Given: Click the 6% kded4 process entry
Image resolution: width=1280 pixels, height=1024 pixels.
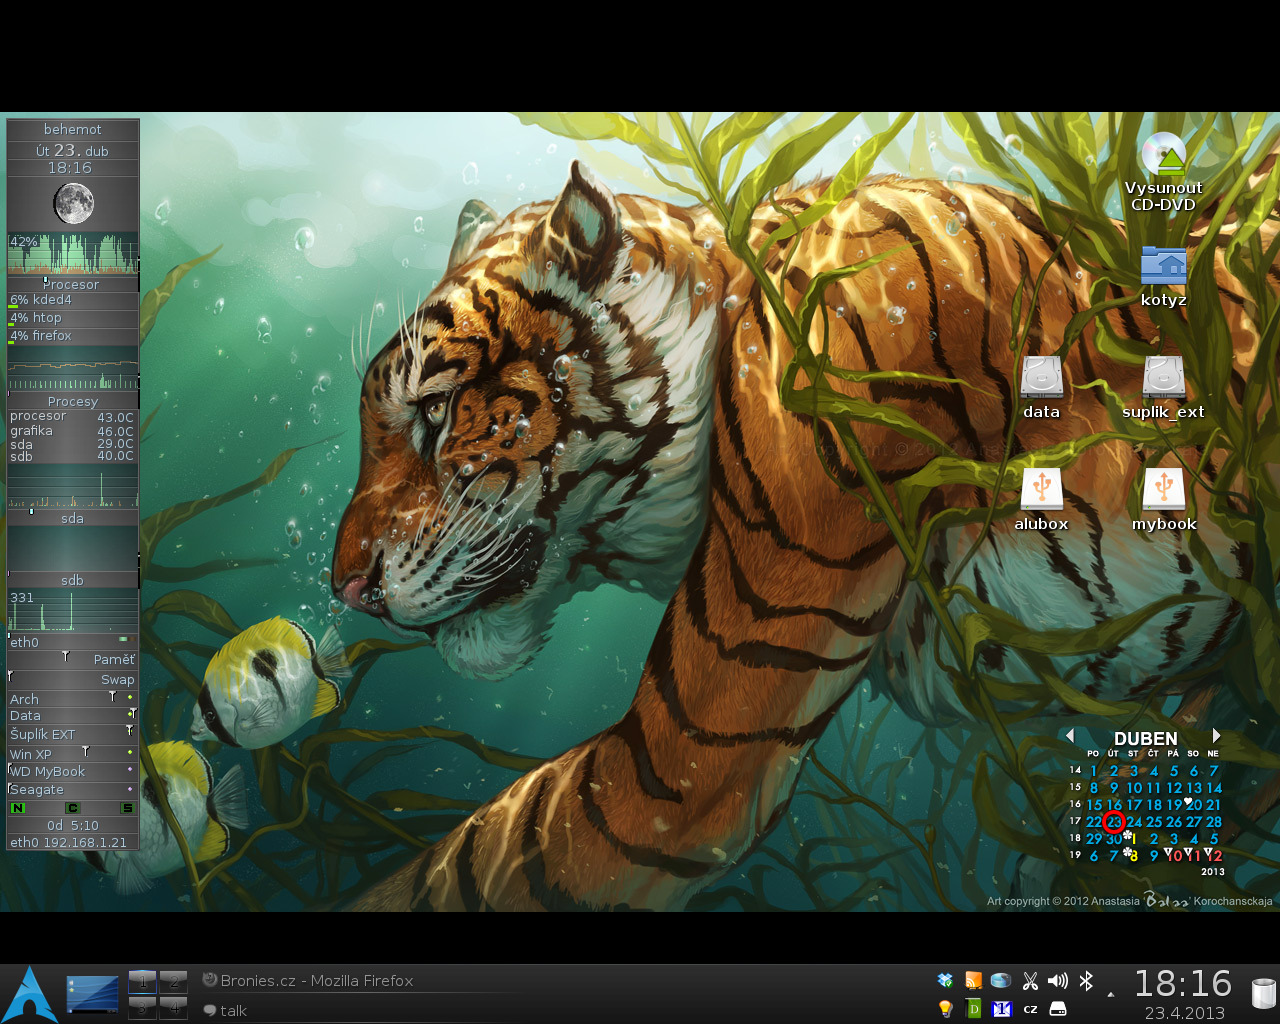Looking at the screenshot, I should pyautogui.click(x=73, y=300).
